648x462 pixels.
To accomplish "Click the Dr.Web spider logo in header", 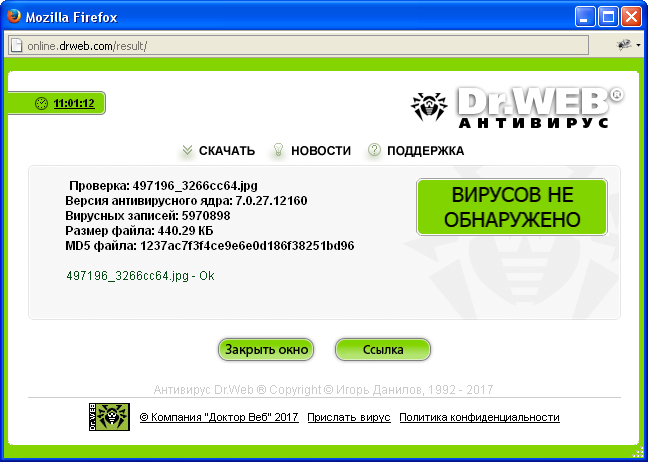I will [x=432, y=108].
